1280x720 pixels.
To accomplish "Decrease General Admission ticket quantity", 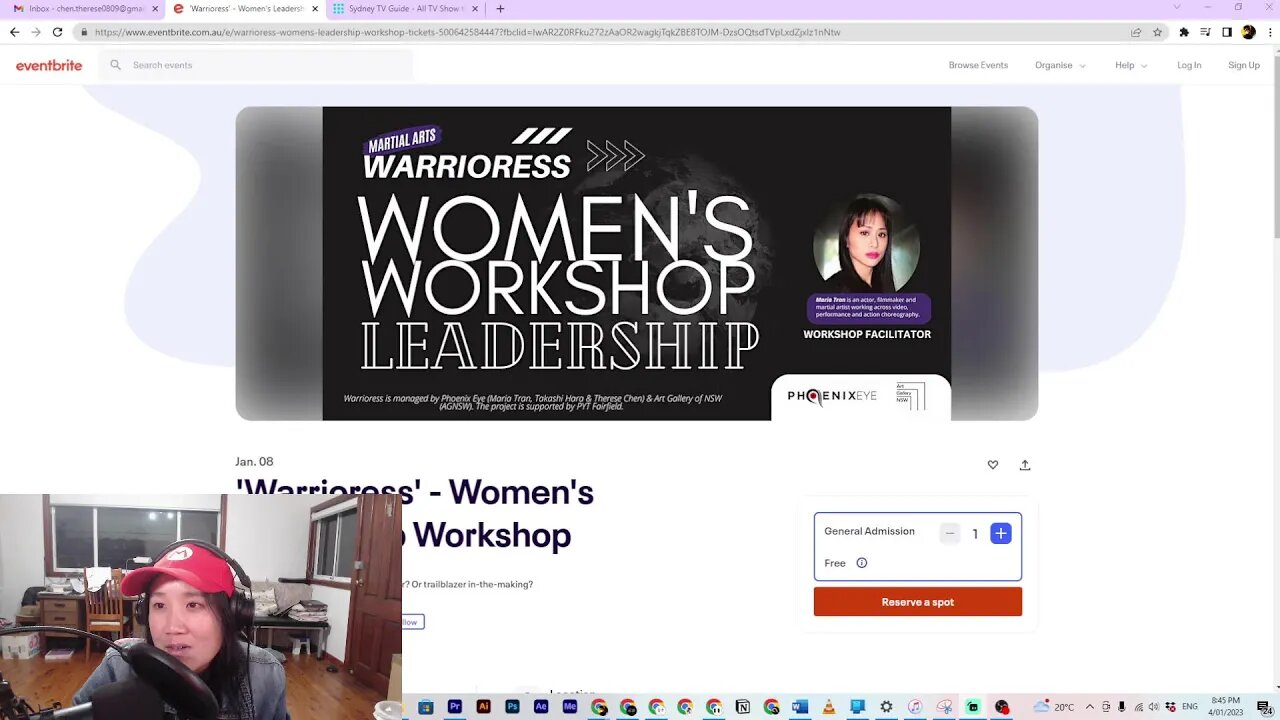I will click(950, 534).
